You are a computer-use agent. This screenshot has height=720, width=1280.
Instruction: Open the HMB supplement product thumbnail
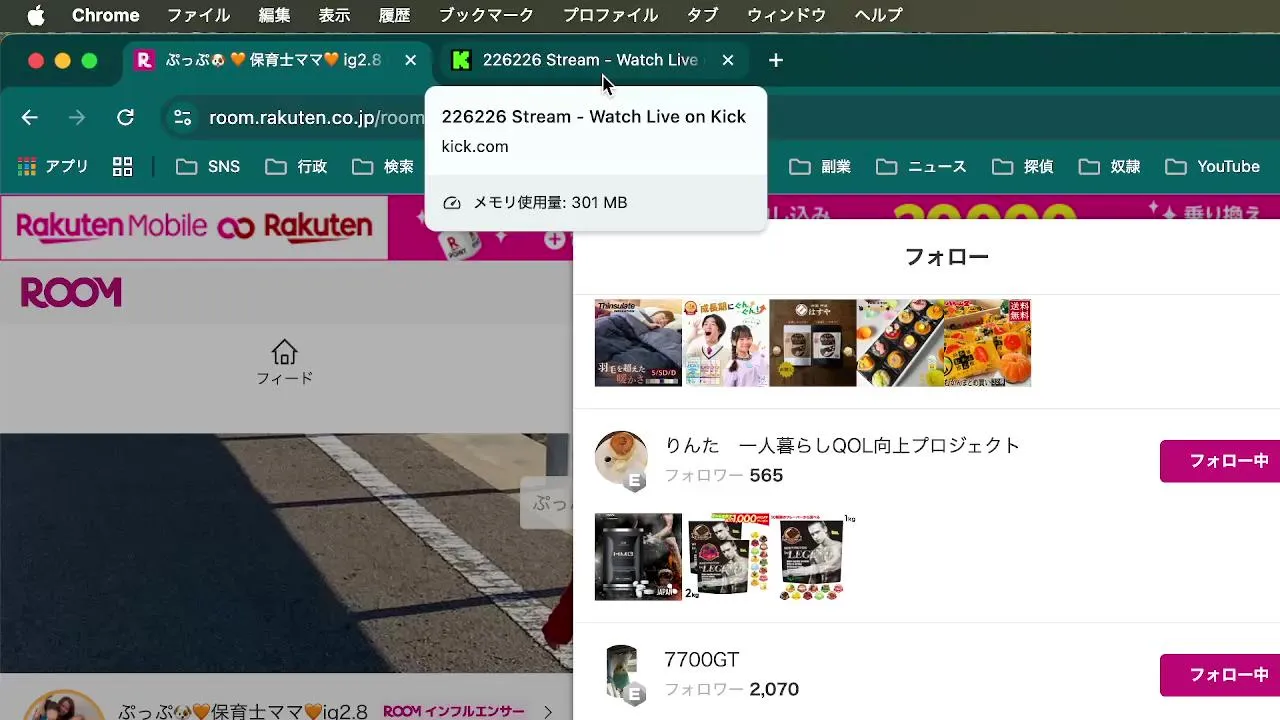[638, 557]
